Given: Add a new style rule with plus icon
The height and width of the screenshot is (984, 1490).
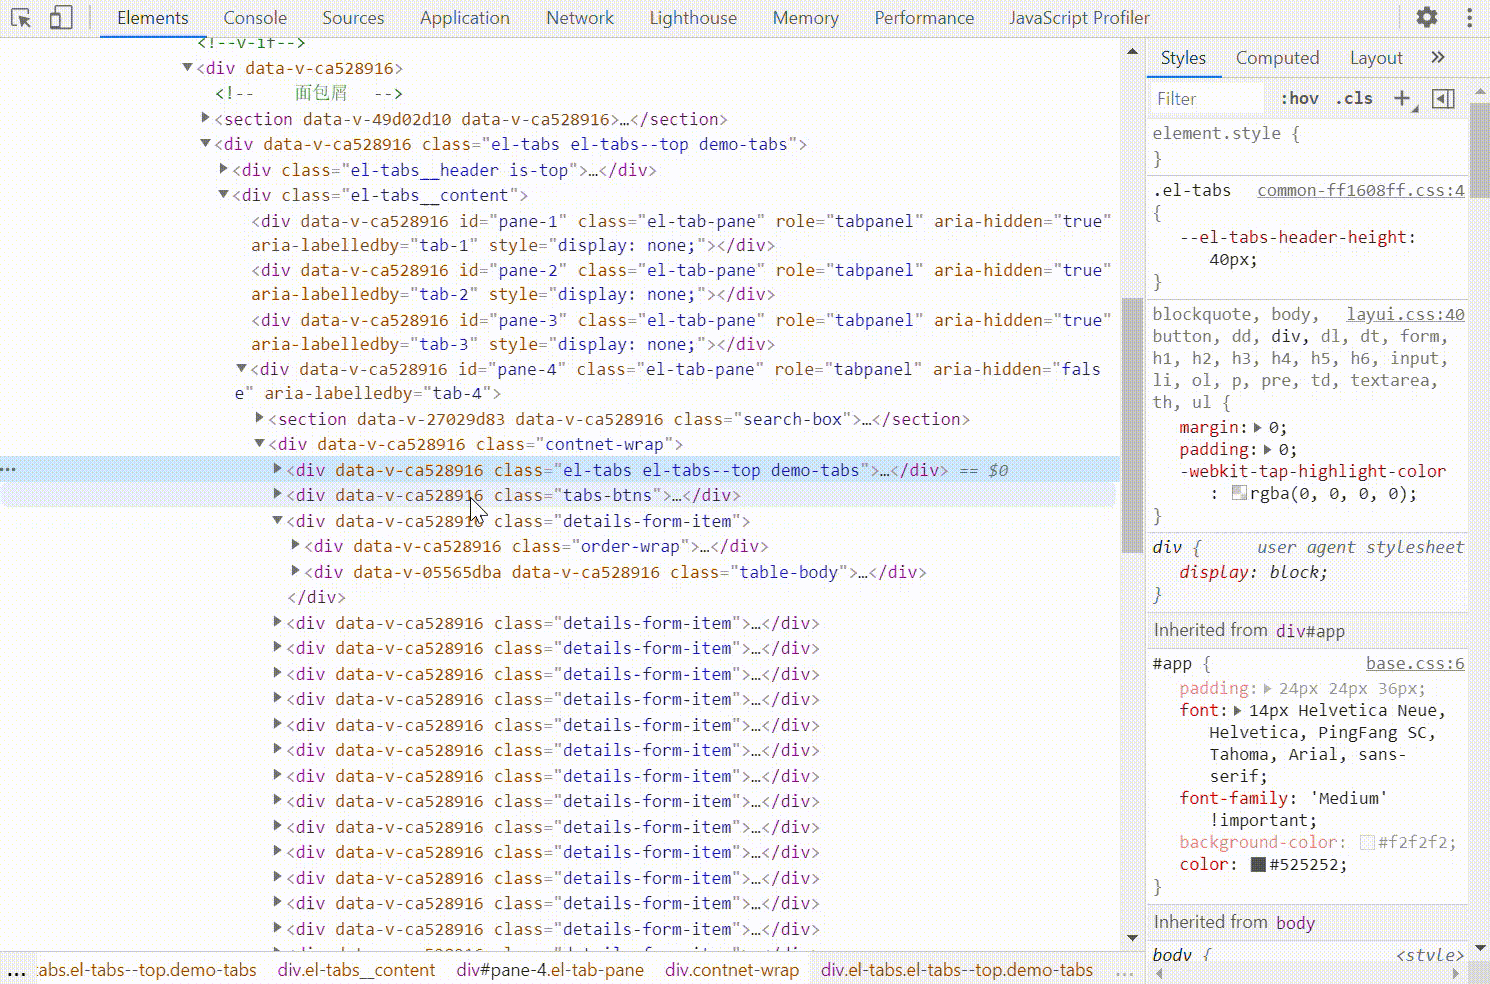Looking at the screenshot, I should coord(1402,98).
